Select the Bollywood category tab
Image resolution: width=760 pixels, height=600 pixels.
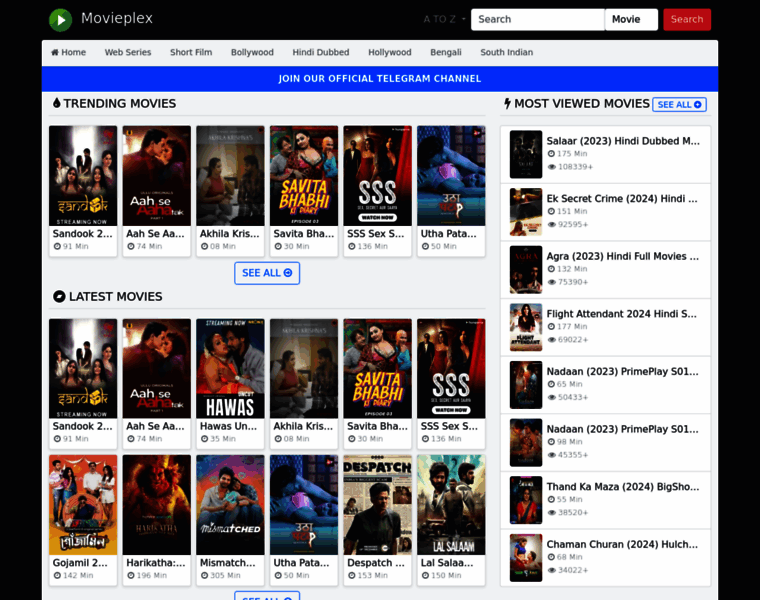252,52
